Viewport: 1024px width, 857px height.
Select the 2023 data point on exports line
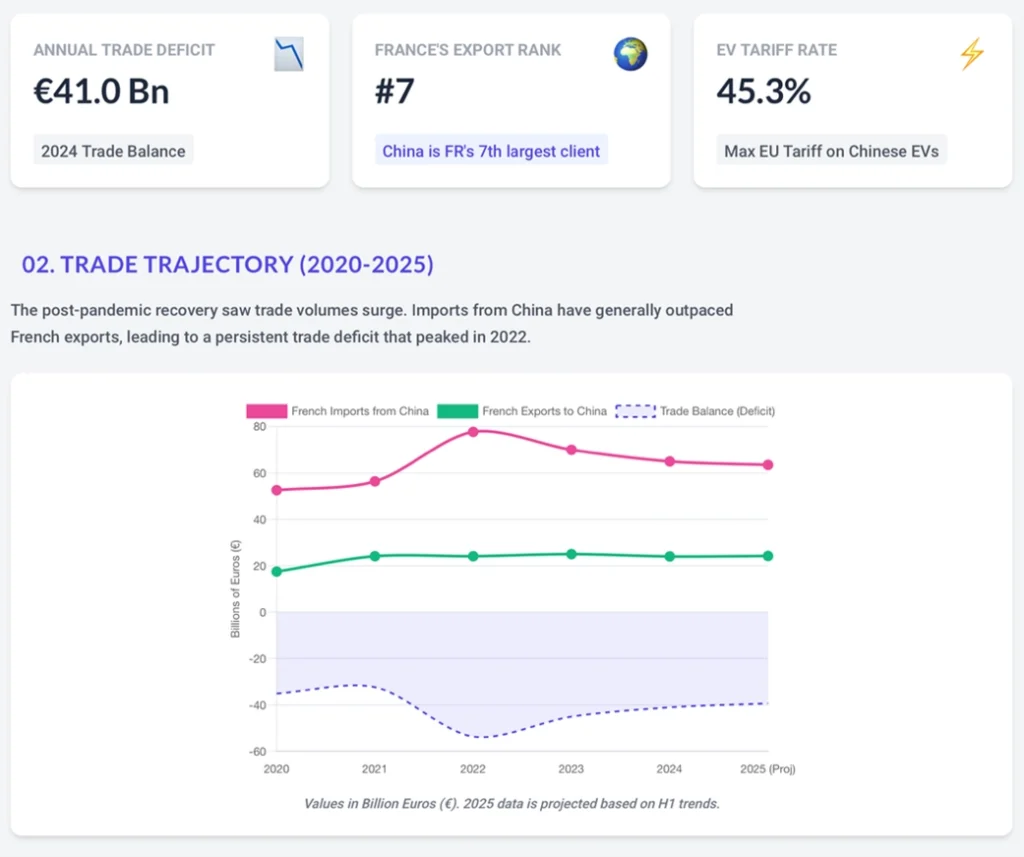(571, 554)
